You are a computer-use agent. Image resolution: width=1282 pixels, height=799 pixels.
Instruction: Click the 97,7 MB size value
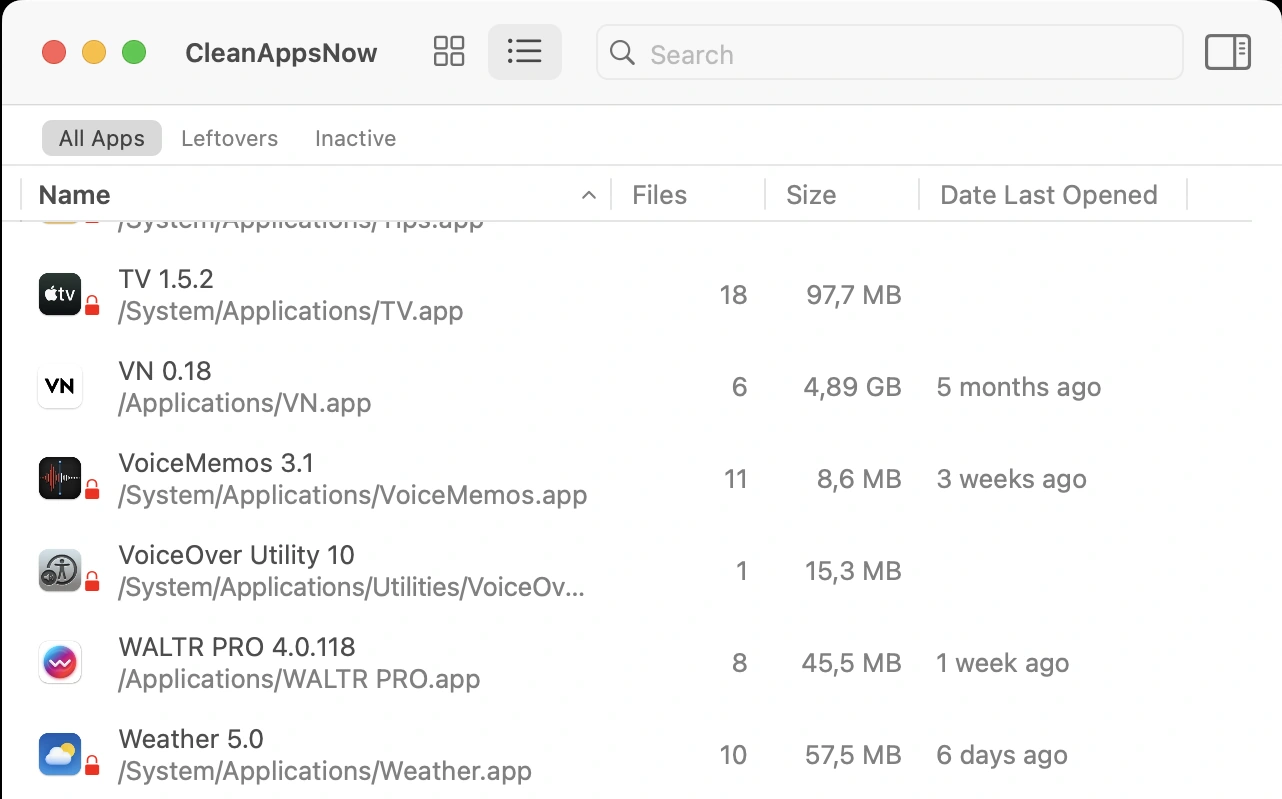click(x=854, y=295)
